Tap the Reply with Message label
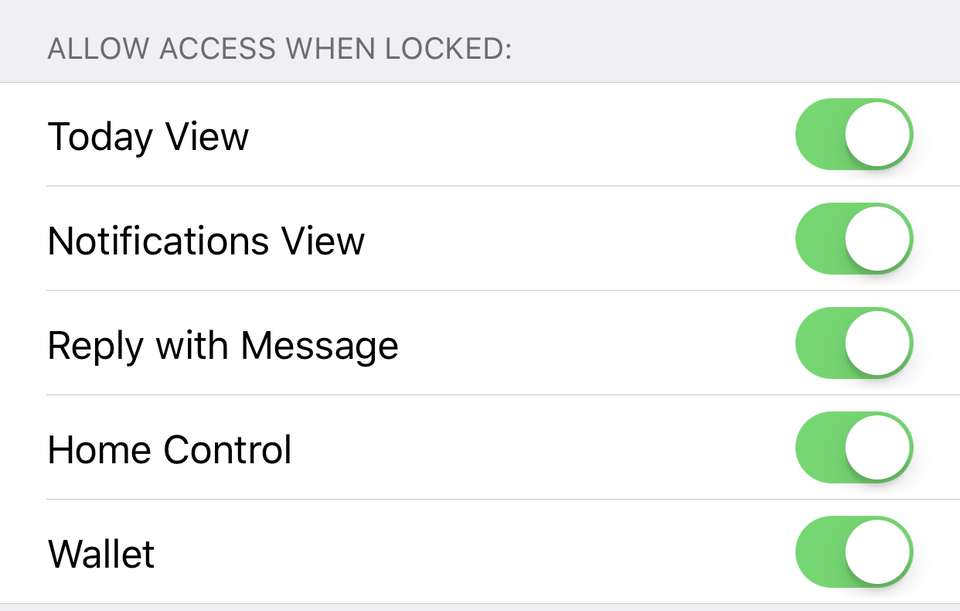The image size is (960, 611). click(222, 344)
